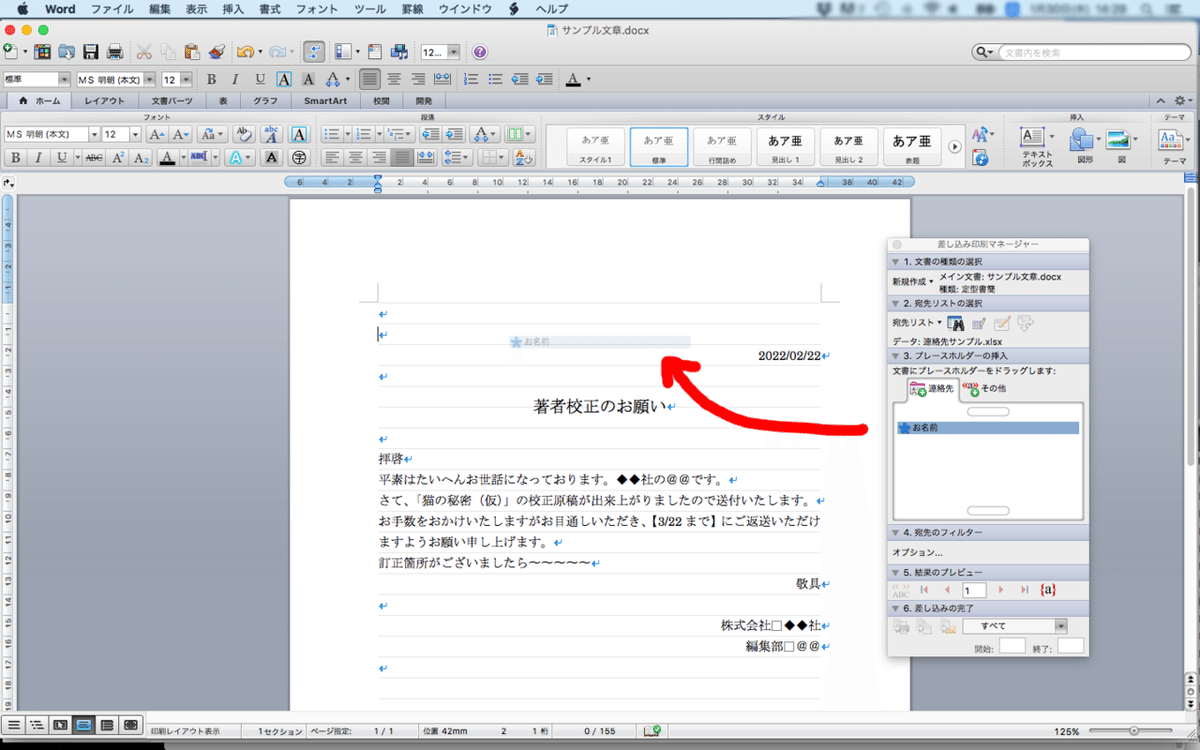Toggle Bold in the ribbon font group
Screen dimensions: 1200x750
click(x=15, y=157)
